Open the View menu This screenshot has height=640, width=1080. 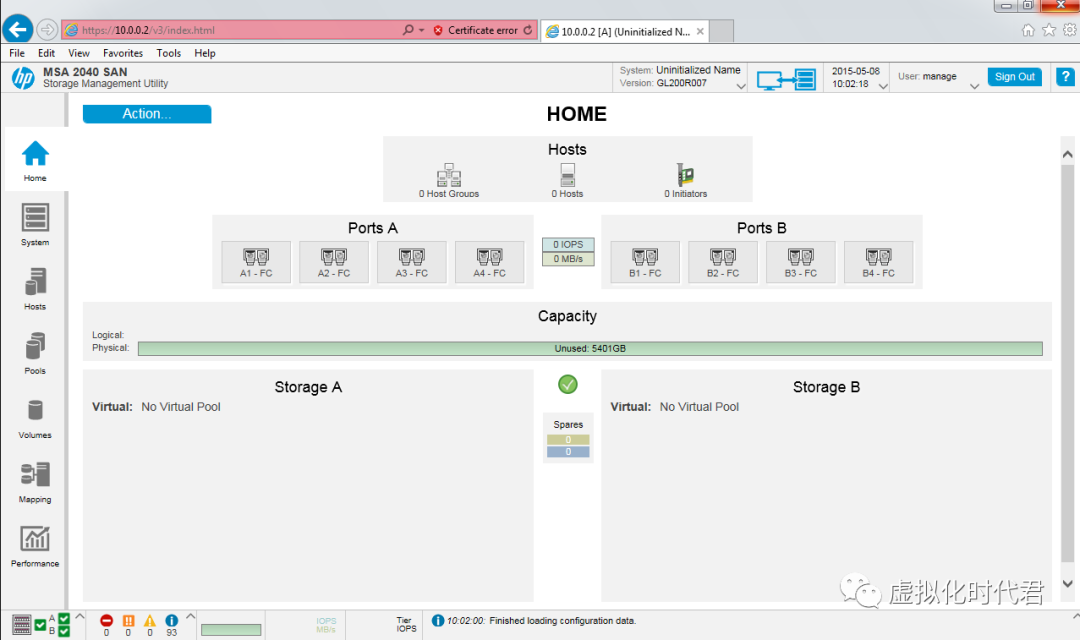click(79, 53)
